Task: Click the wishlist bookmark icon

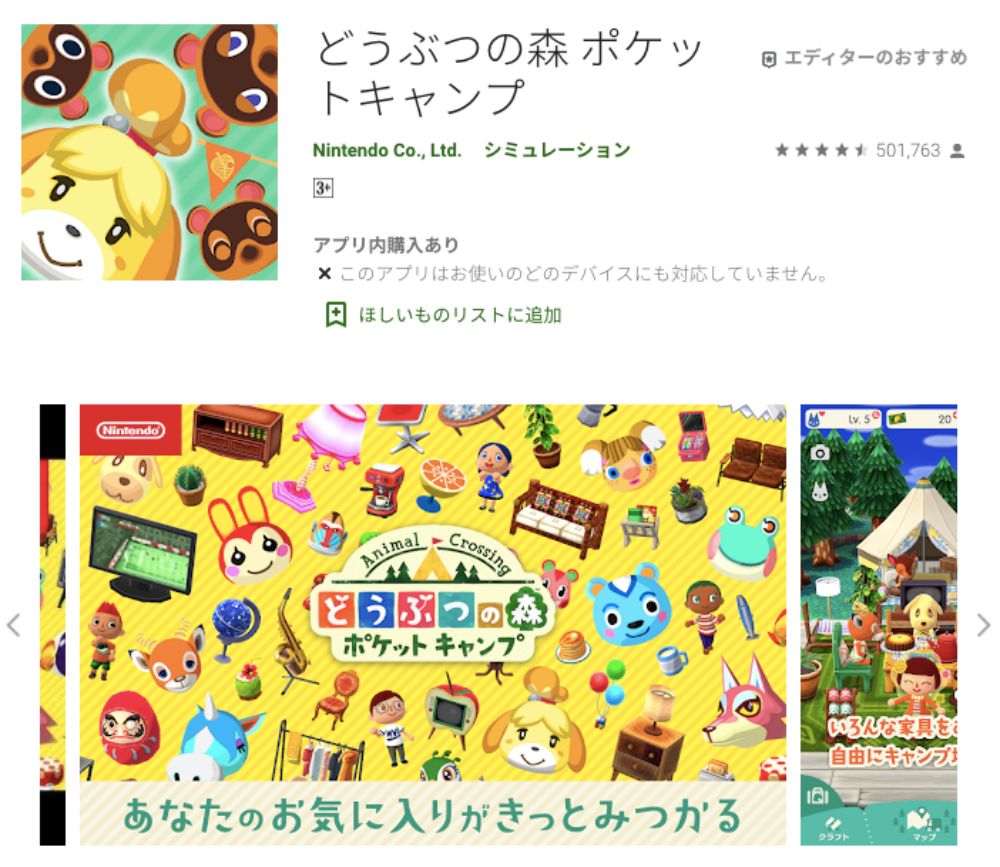Action: coord(335,315)
